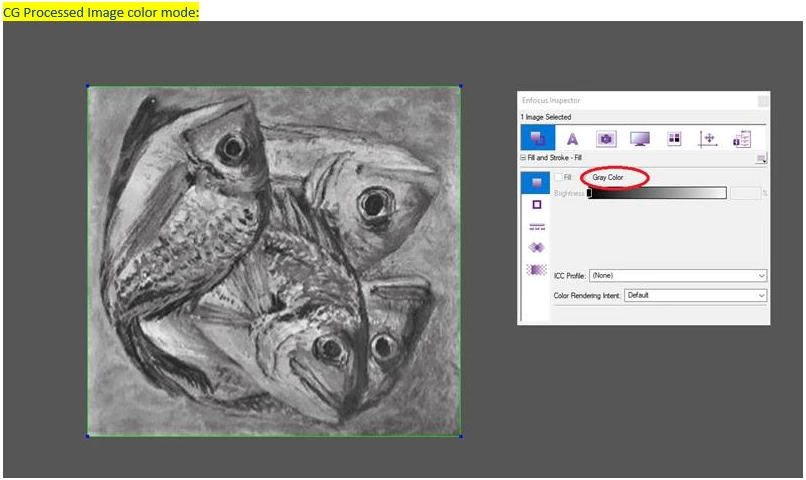Viewport: 806px width, 480px height.
Task: Open the Position axis icon in Inspector
Action: pyautogui.click(x=708, y=139)
